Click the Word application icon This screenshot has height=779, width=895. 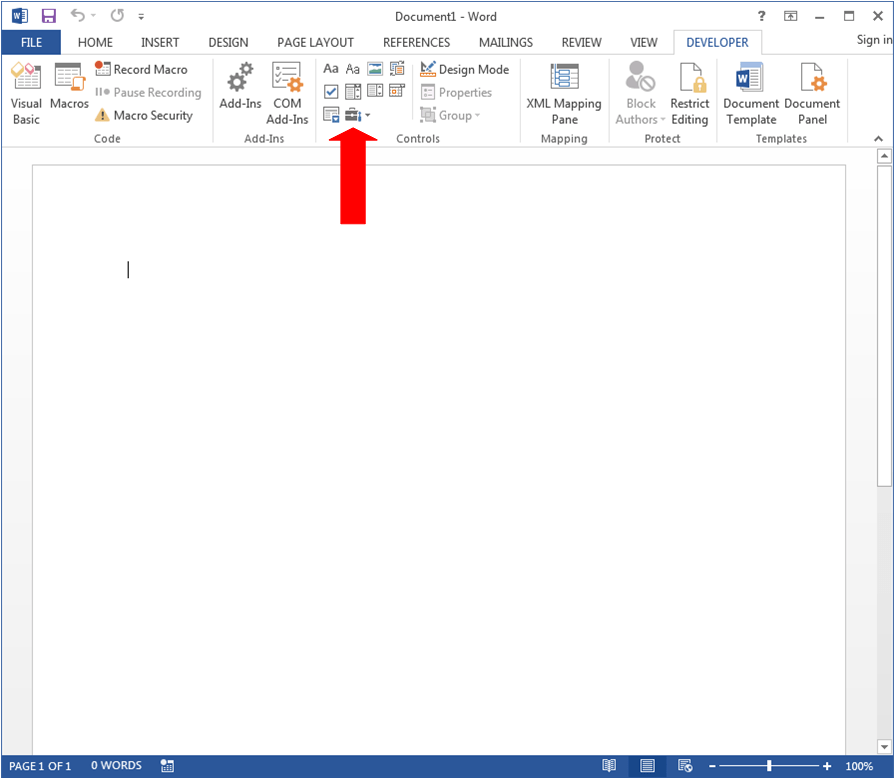[x=19, y=16]
